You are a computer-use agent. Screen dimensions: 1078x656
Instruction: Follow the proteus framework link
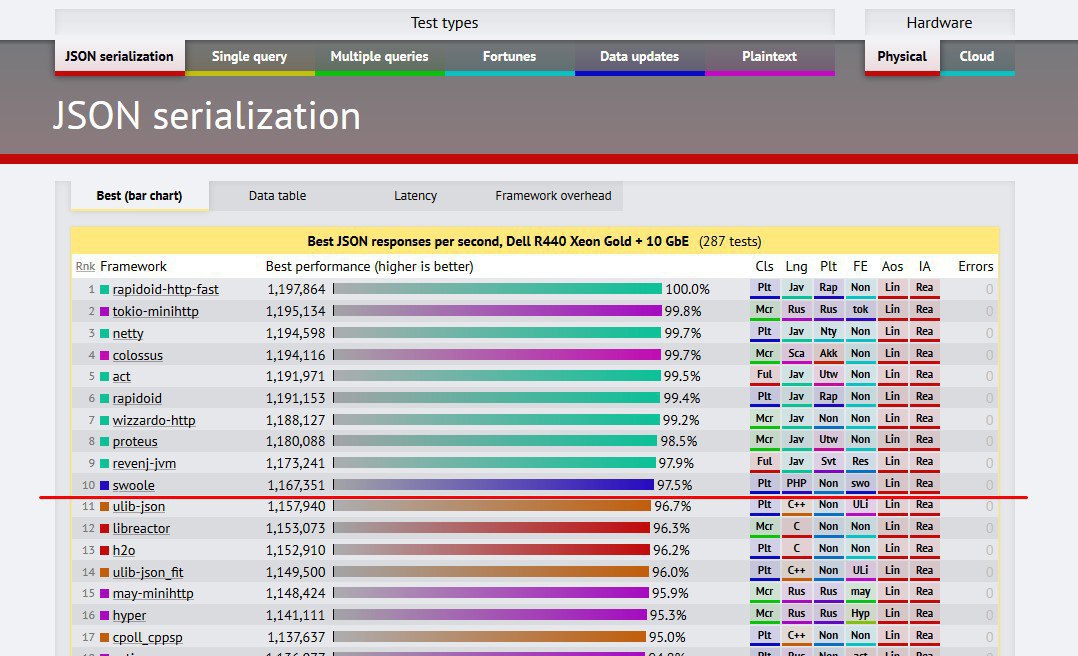coord(135,441)
